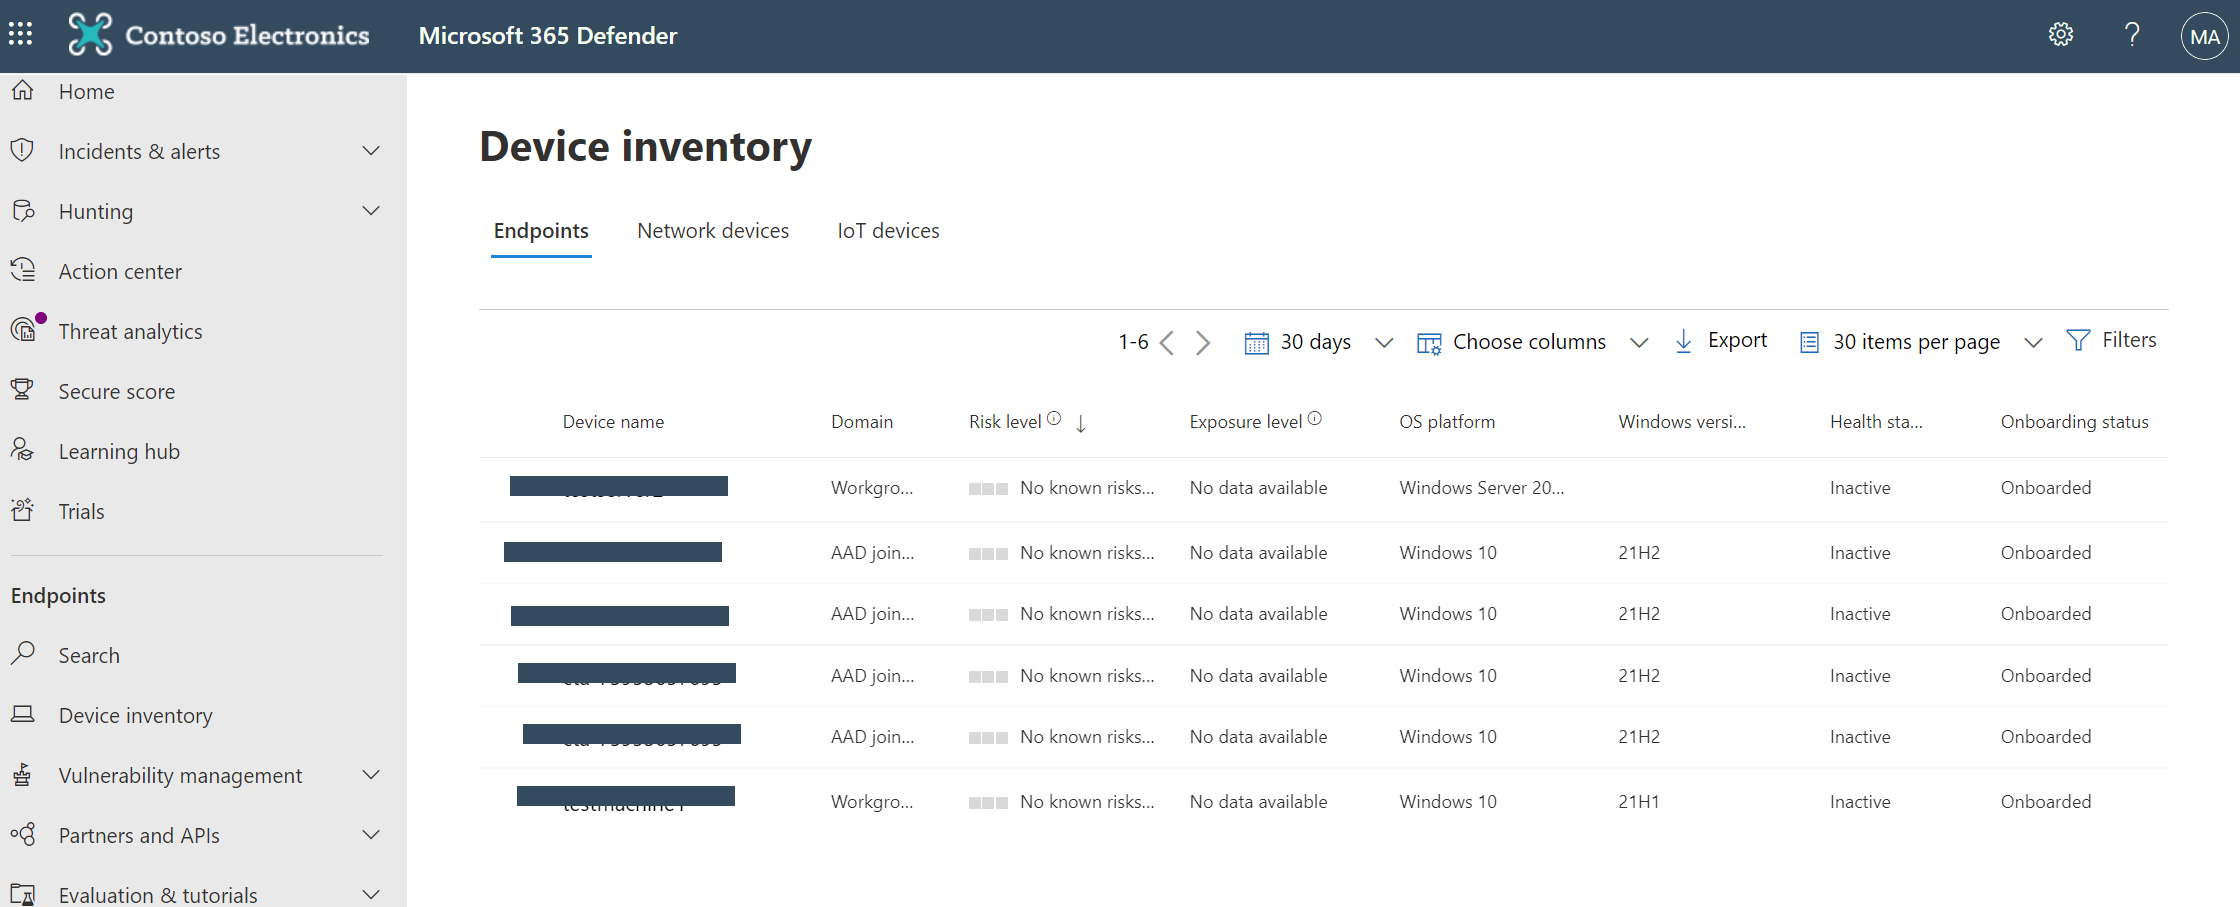This screenshot has width=2240, height=907.
Task: Open the Learning hub
Action: point(119,451)
